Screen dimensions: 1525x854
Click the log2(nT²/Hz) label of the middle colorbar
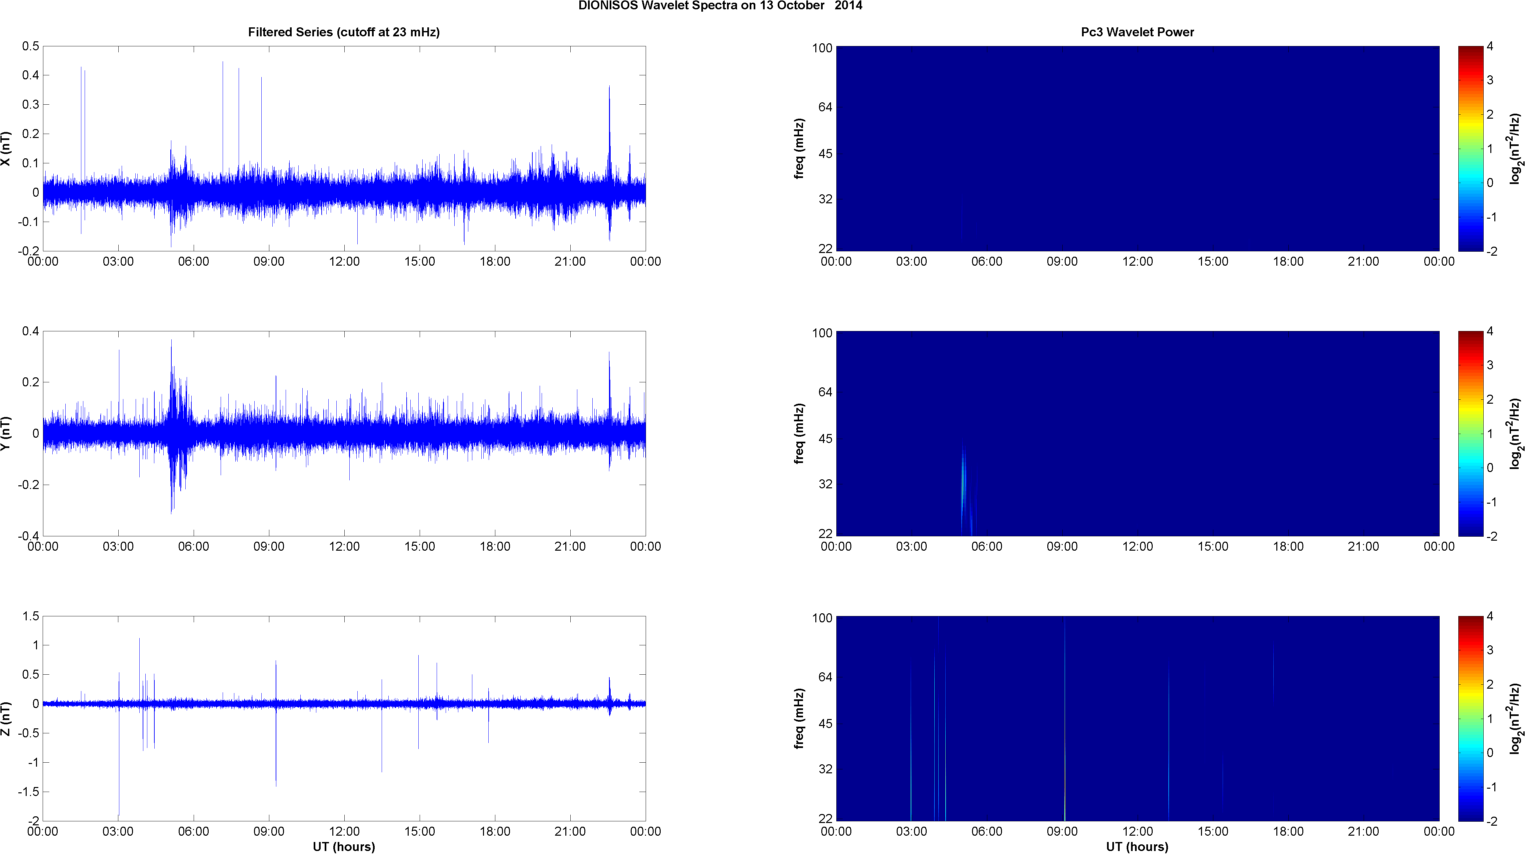pyautogui.click(x=1516, y=434)
